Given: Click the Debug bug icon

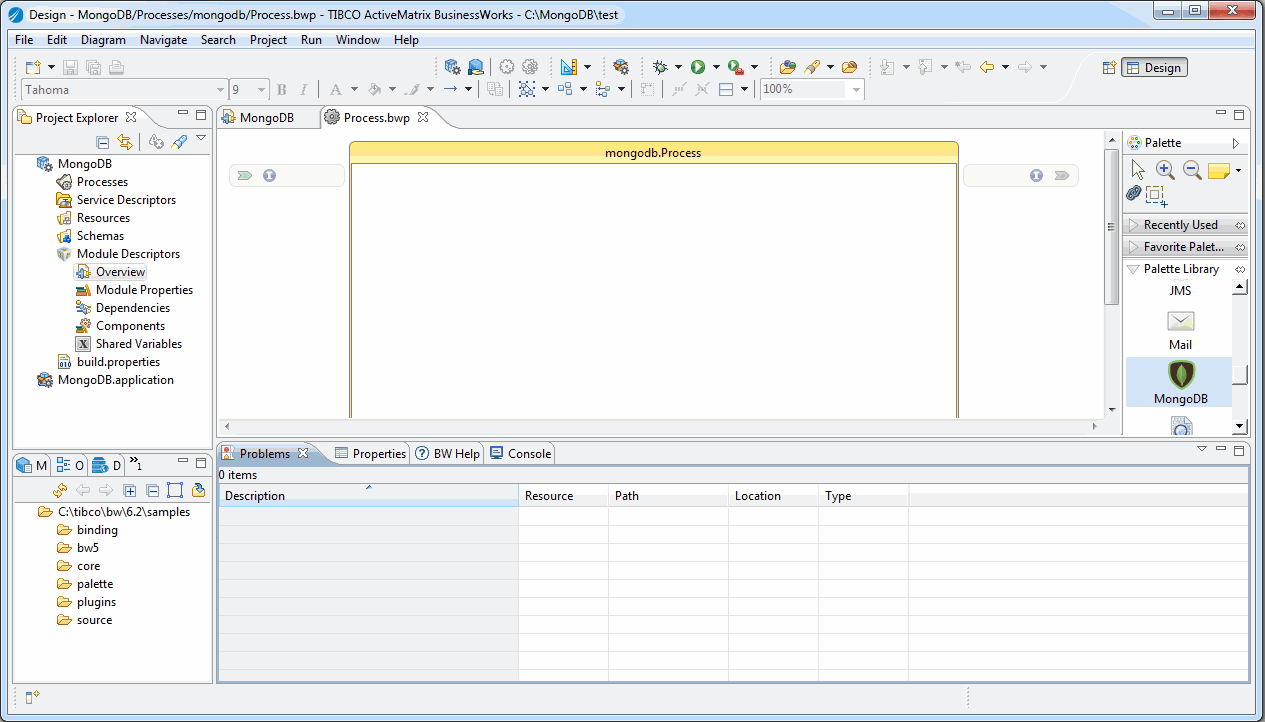Looking at the screenshot, I should [660, 67].
